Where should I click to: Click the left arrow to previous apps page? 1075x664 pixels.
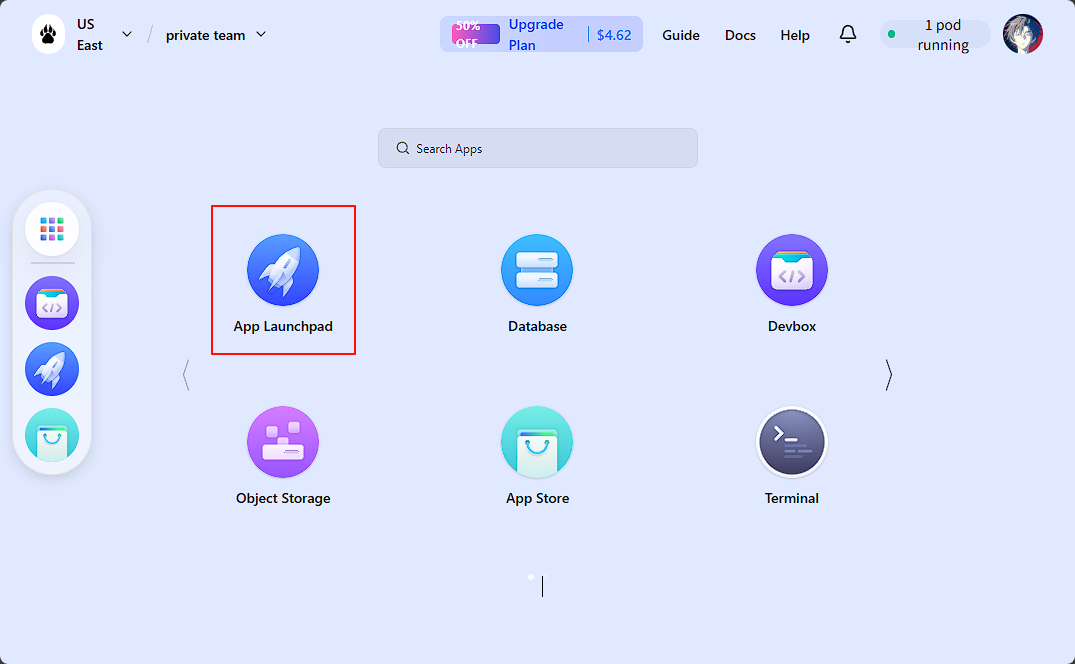tap(186, 375)
